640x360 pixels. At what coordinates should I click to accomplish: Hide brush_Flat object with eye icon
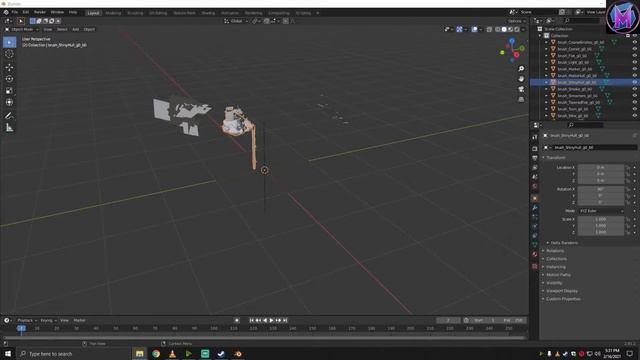point(634,56)
